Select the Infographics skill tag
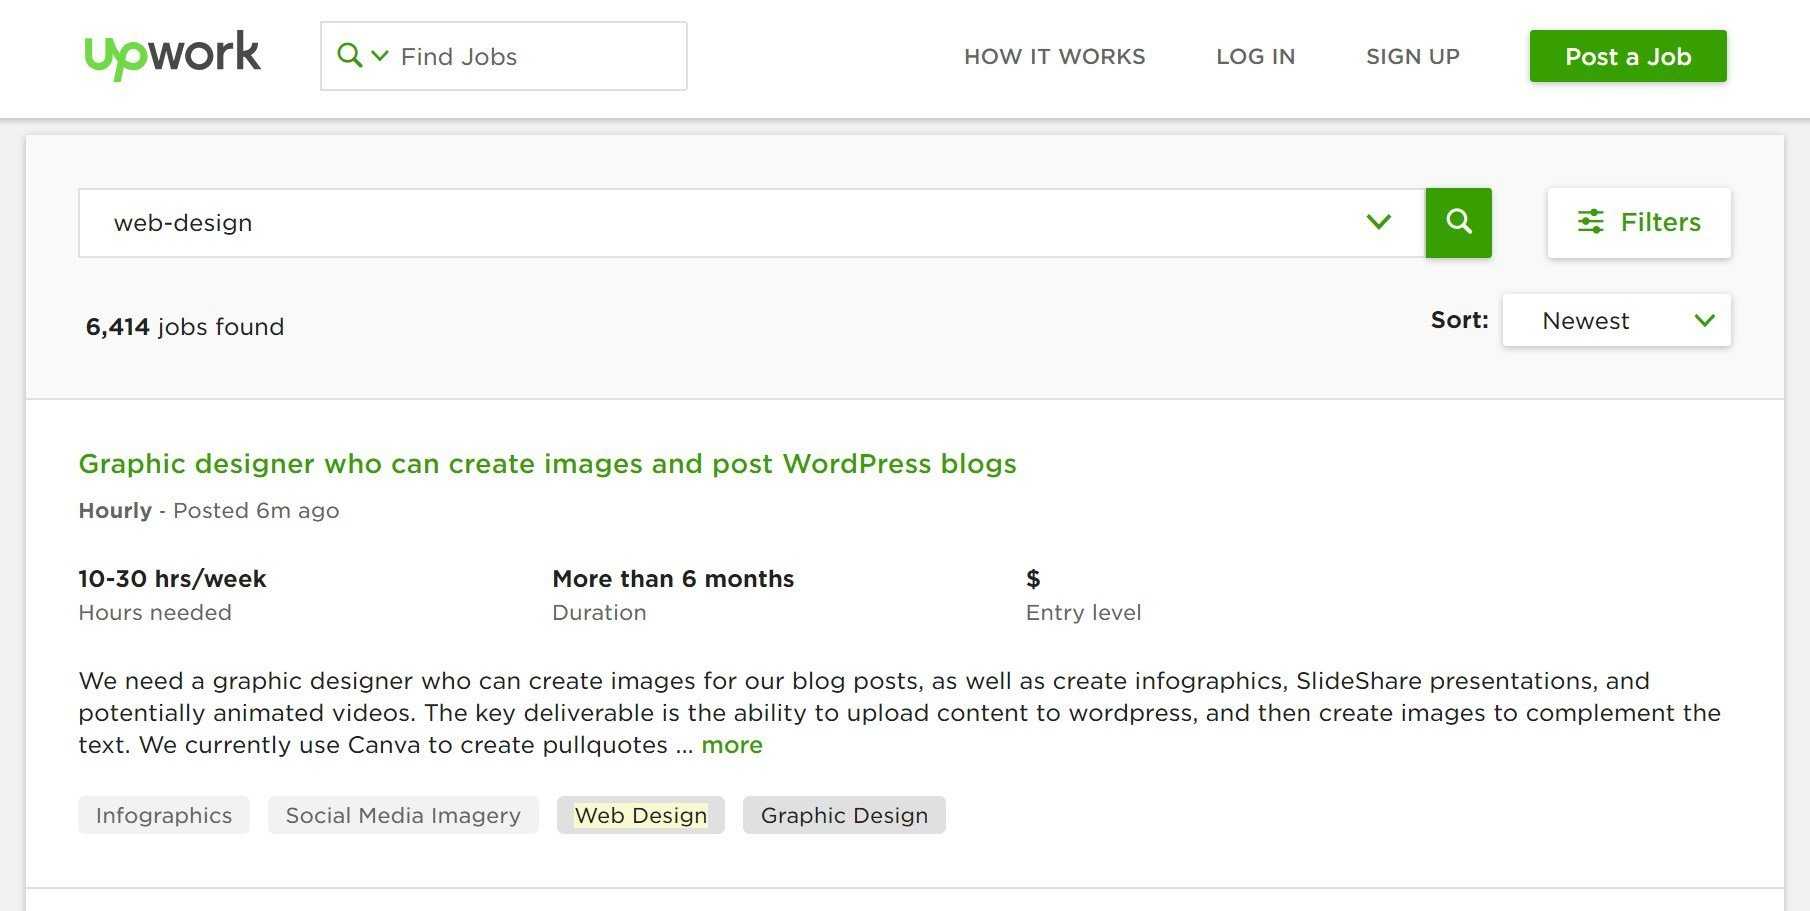Image resolution: width=1810 pixels, height=911 pixels. coord(164,815)
